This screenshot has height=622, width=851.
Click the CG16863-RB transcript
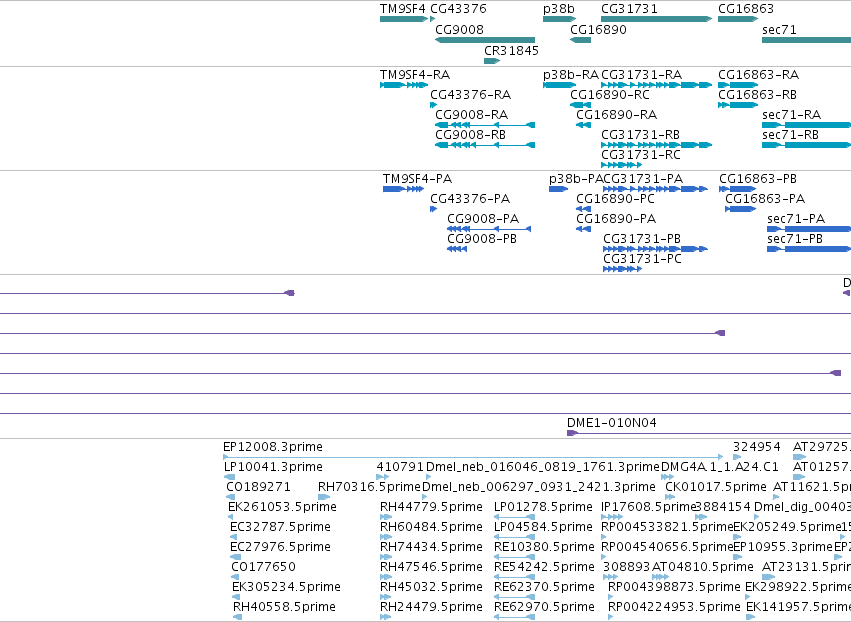(738, 105)
